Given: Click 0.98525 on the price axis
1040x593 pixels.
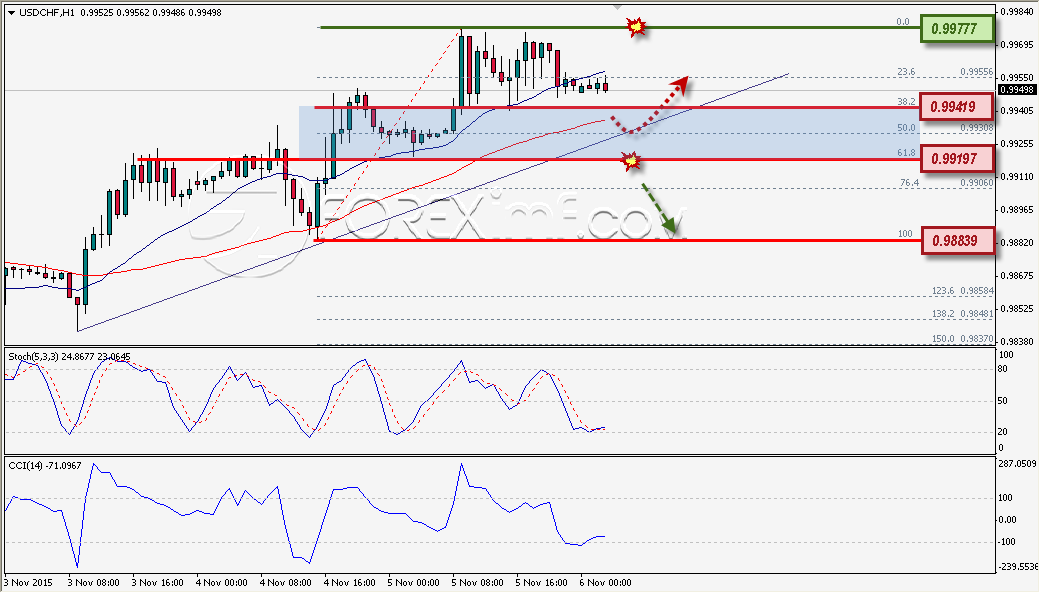Looking at the screenshot, I should coord(1017,308).
